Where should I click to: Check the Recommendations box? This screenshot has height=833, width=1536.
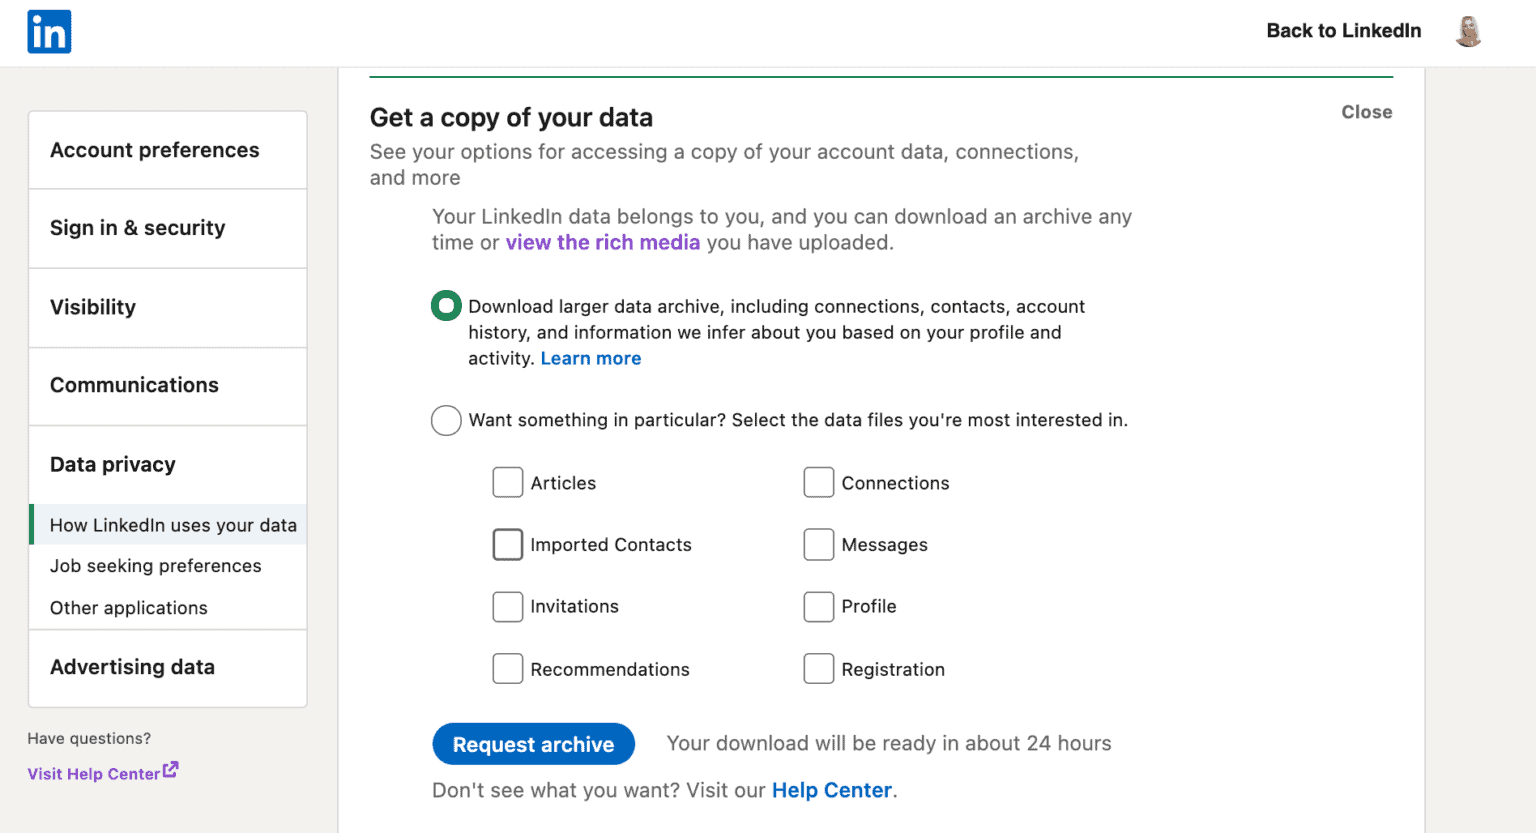tap(508, 668)
